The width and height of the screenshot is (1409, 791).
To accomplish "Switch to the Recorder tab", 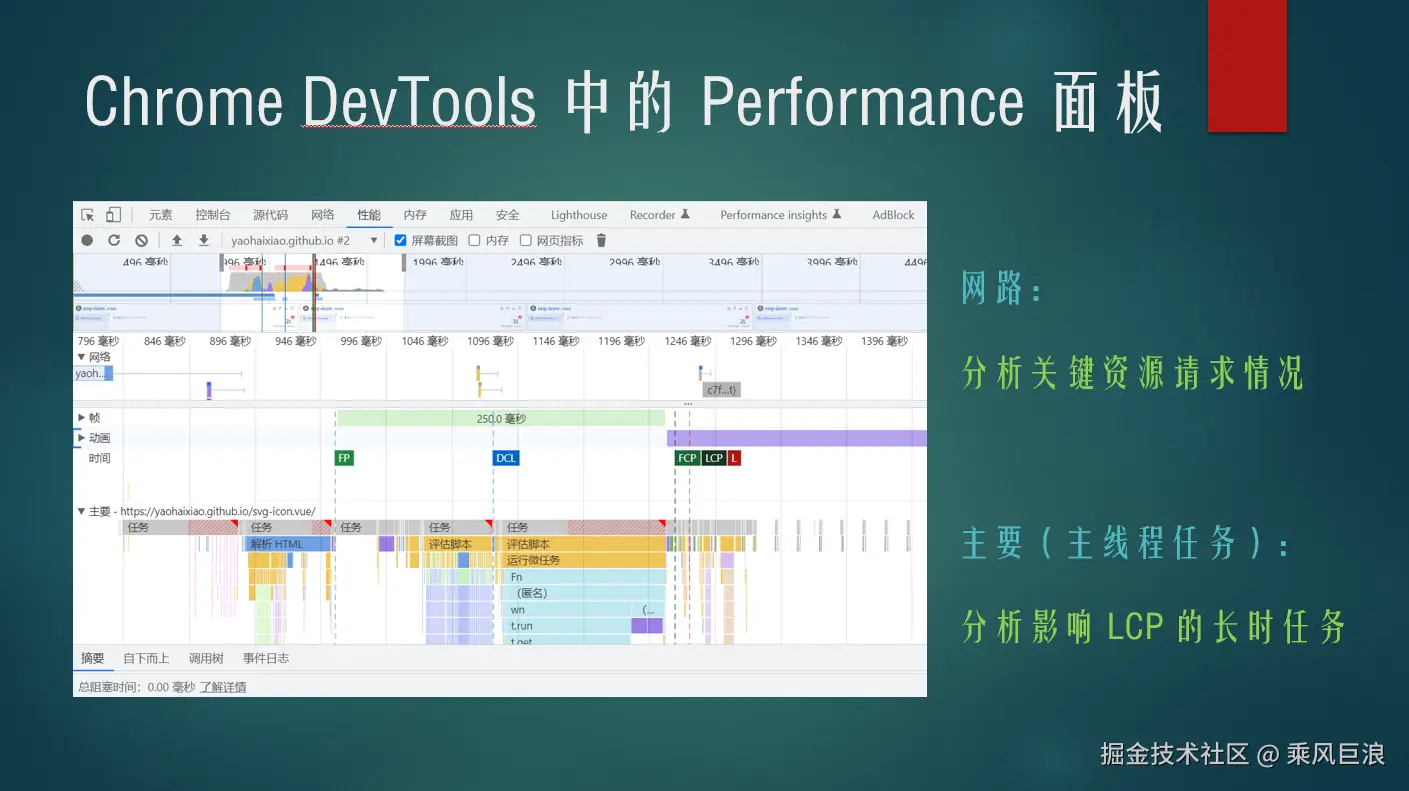I will coord(660,215).
